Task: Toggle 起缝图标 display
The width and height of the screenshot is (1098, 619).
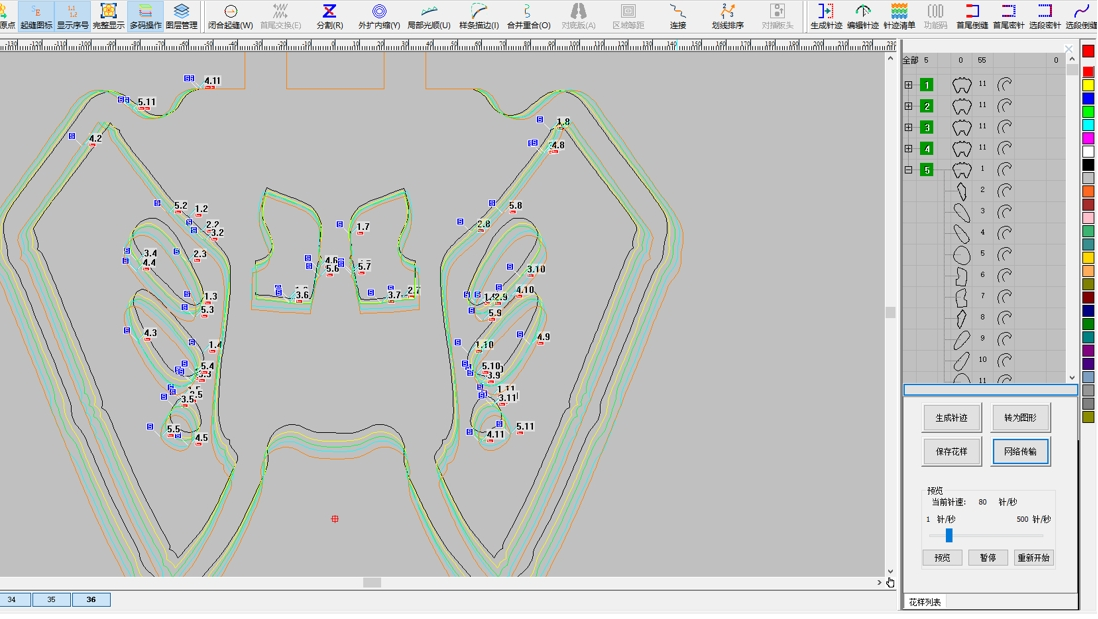Action: pyautogui.click(x=36, y=16)
